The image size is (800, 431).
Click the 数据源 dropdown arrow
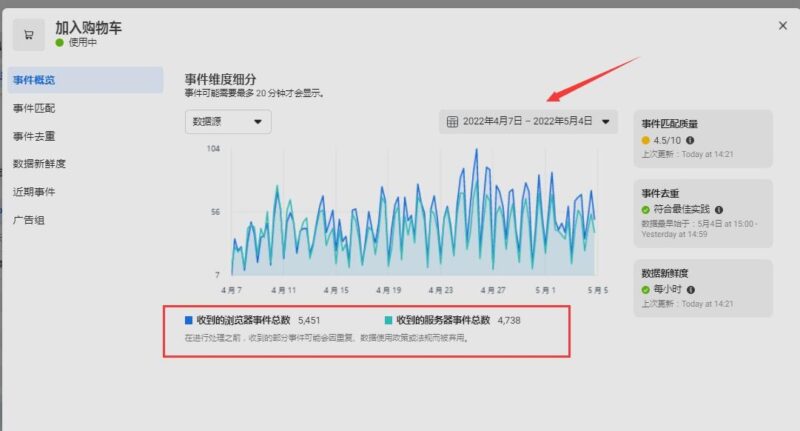(x=258, y=121)
